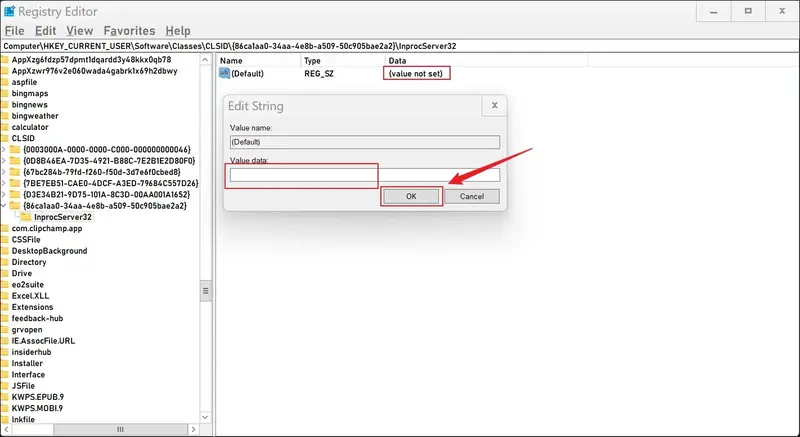Image resolution: width=800 pixels, height=437 pixels.
Task: Click tree vertical scrollbar thumb
Action: pos(206,291)
